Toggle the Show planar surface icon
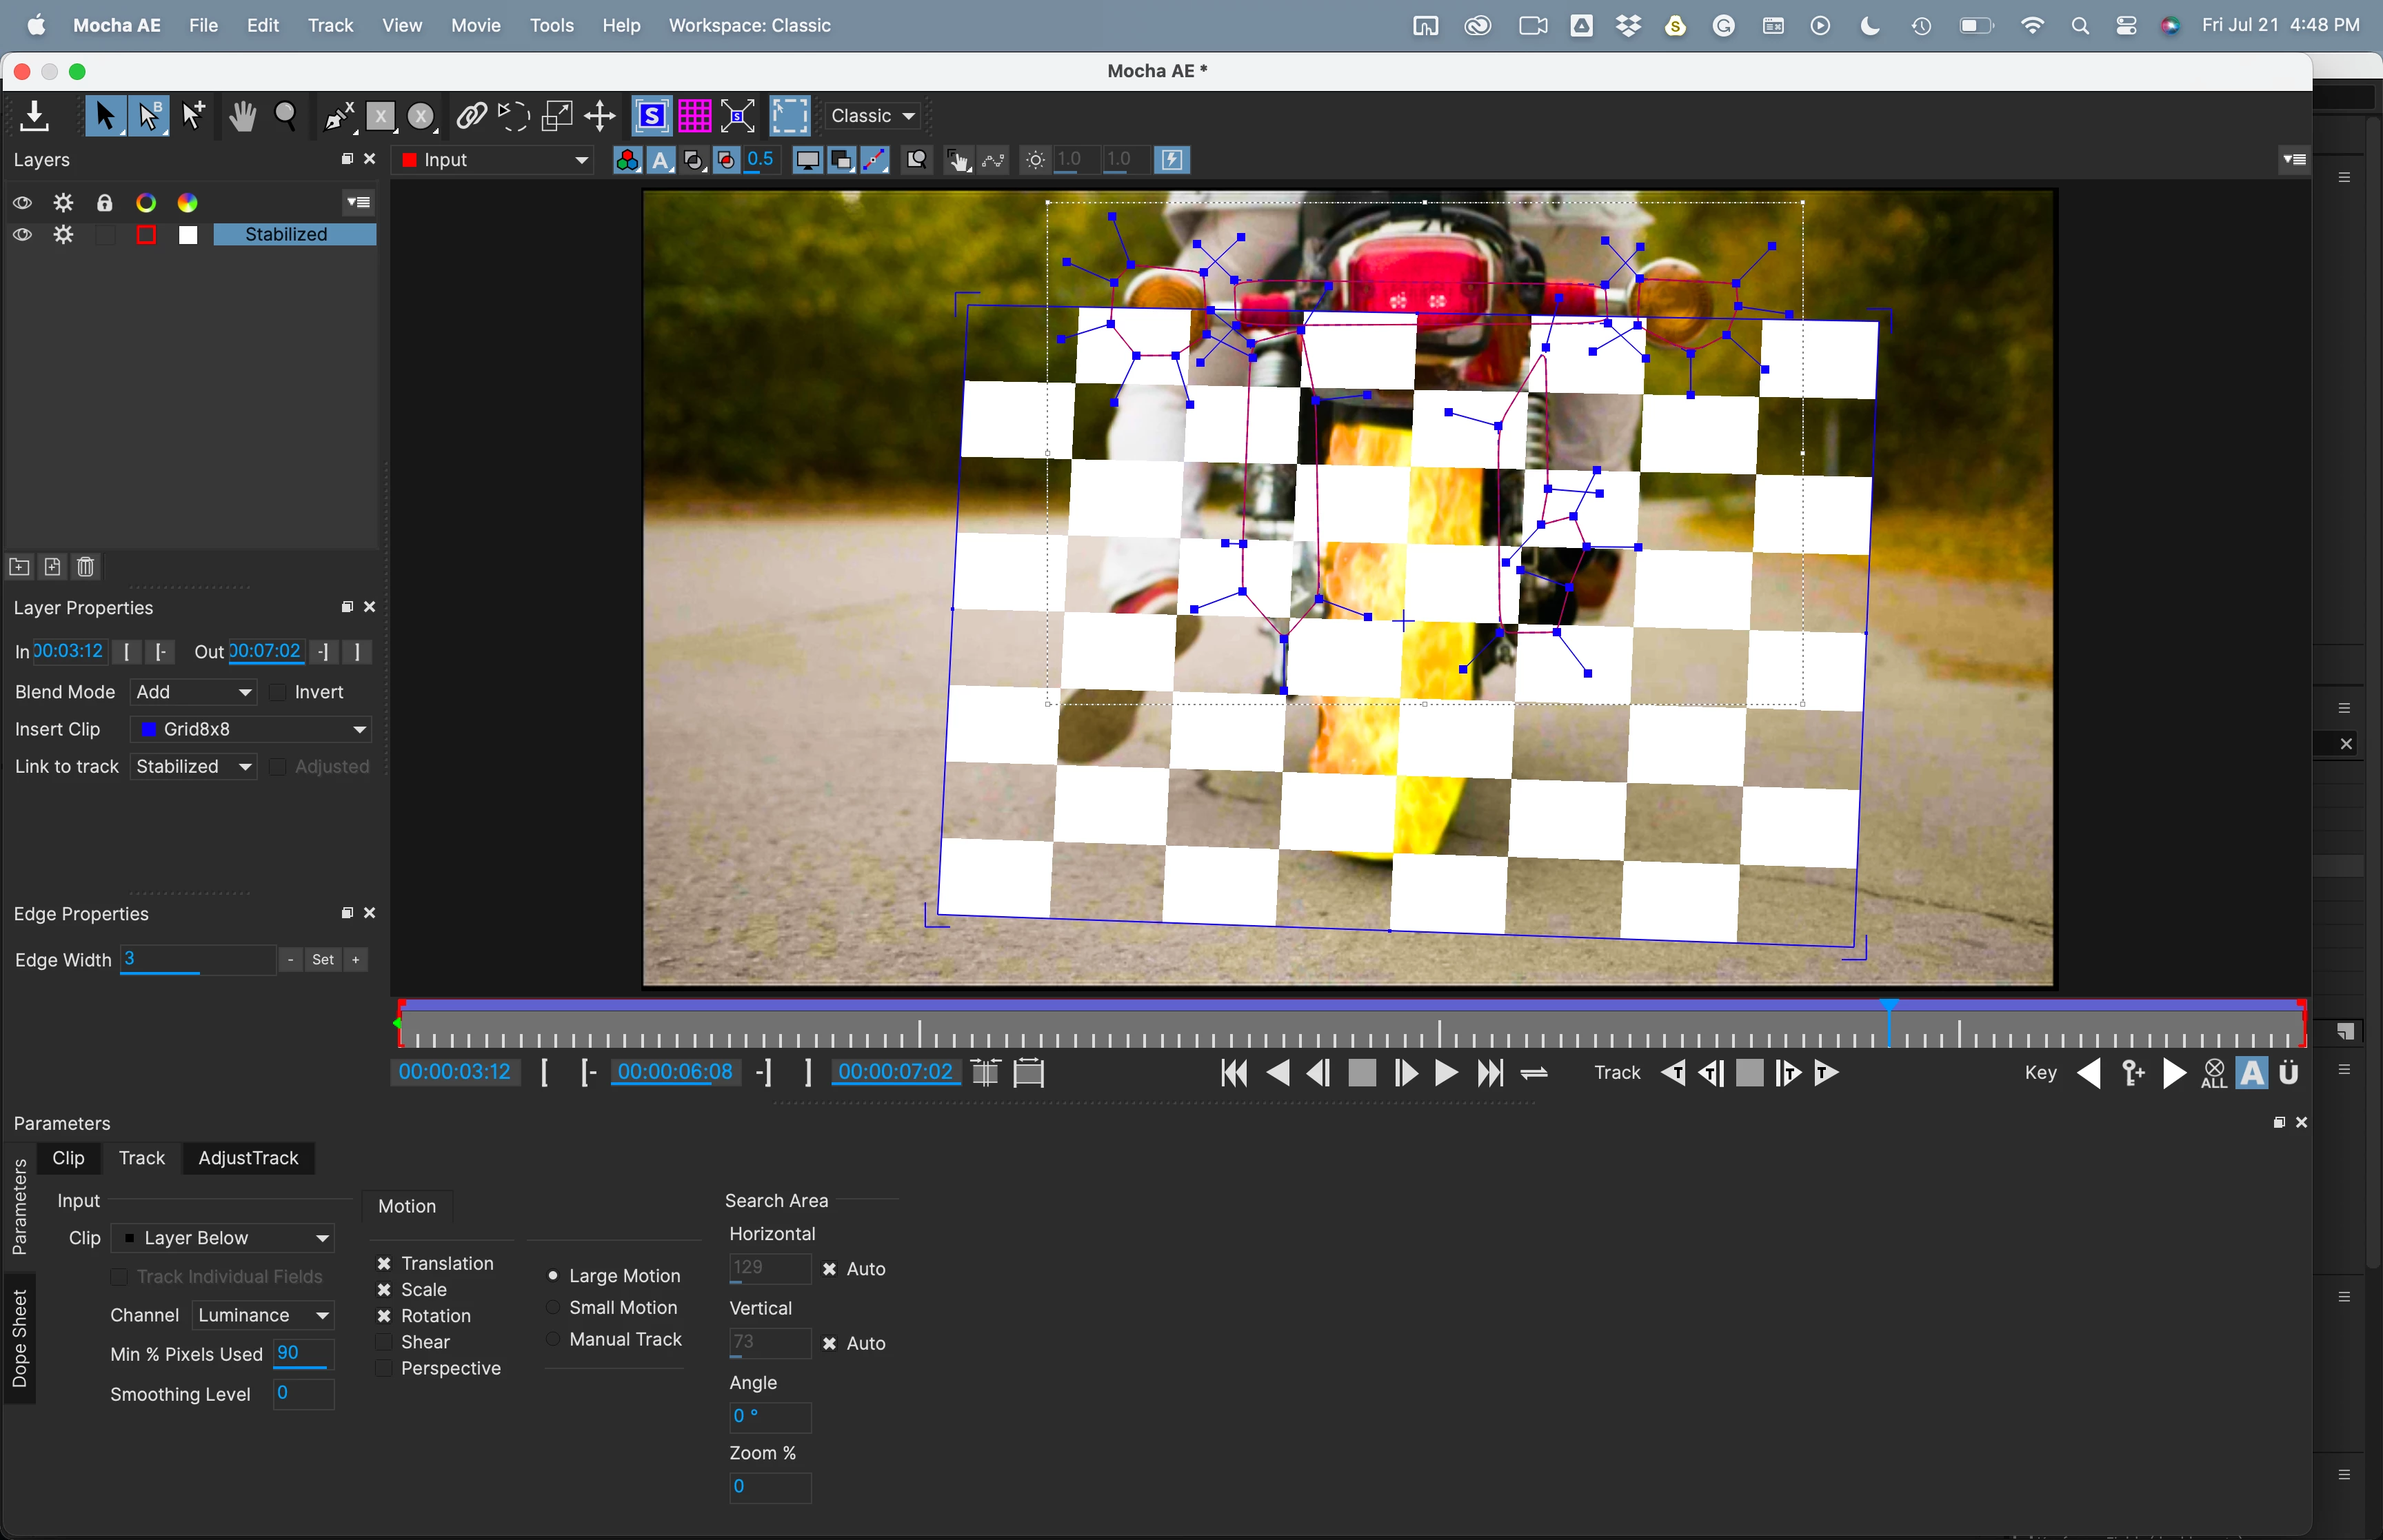Image resolution: width=2383 pixels, height=1540 pixels. [651, 116]
